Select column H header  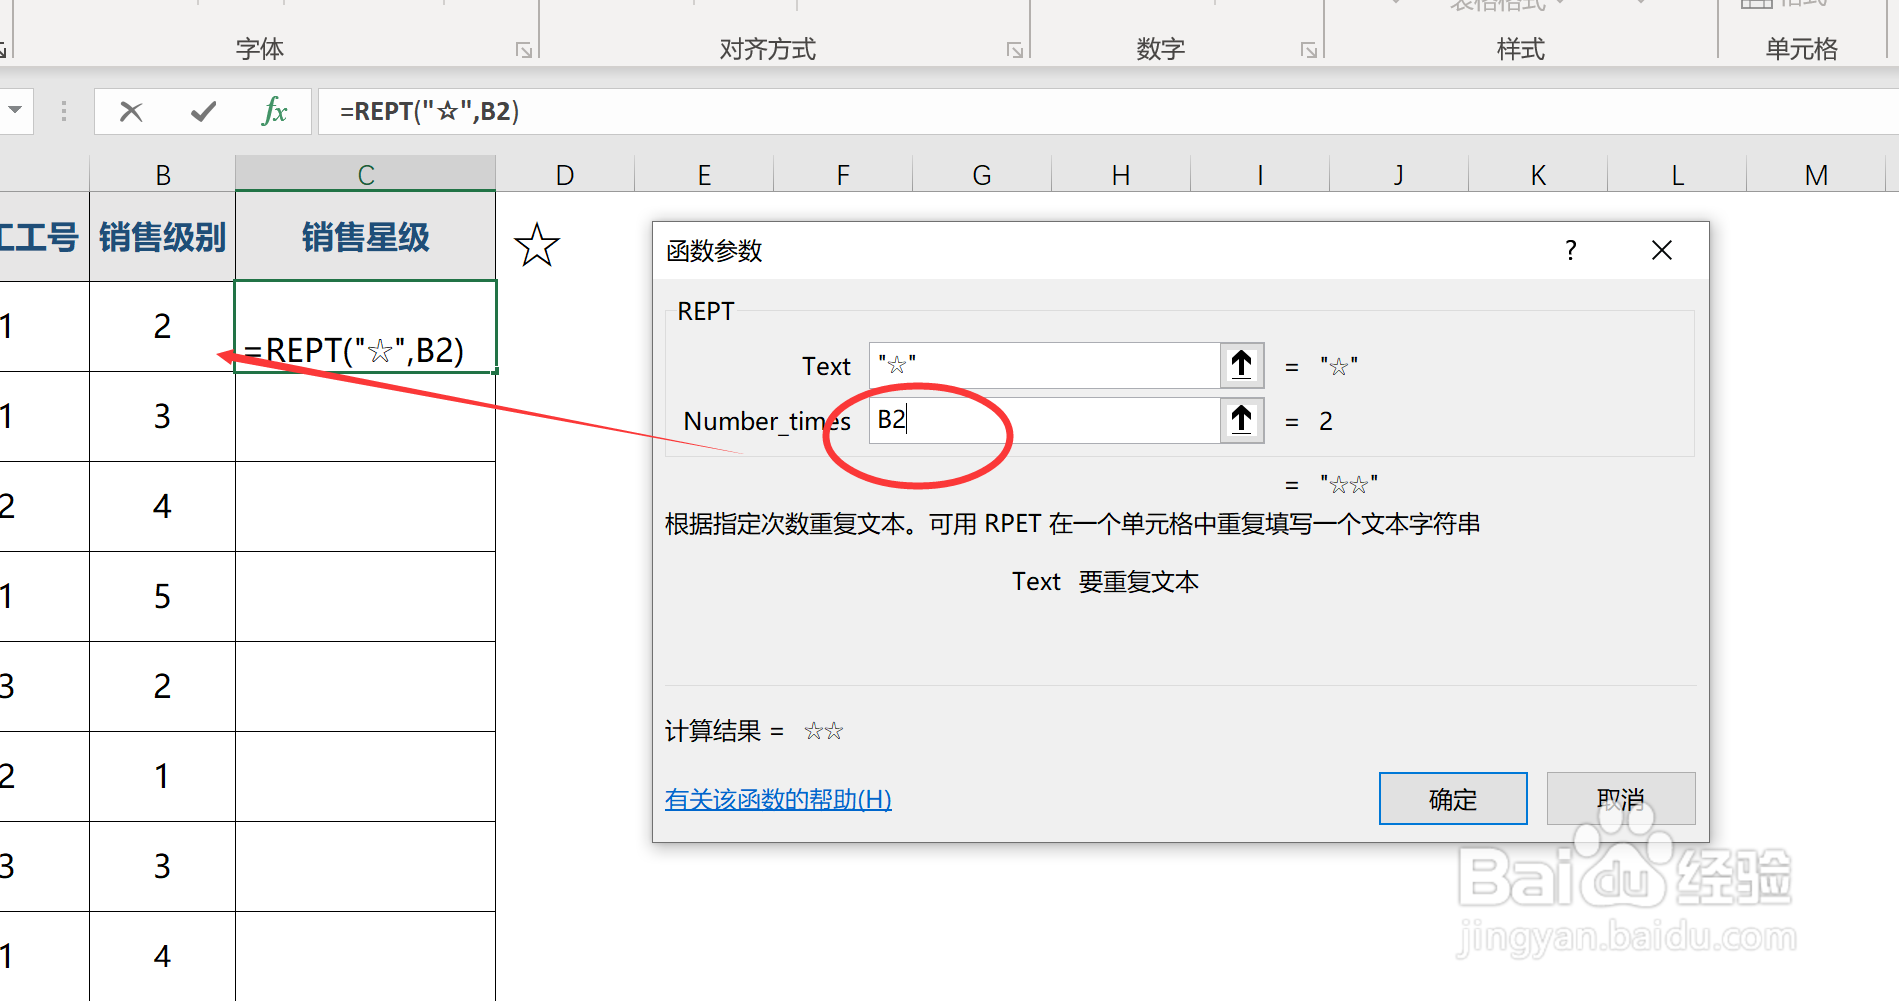pyautogui.click(x=1121, y=175)
